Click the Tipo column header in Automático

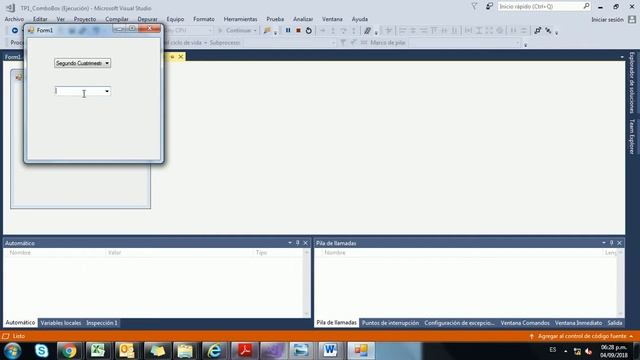click(x=261, y=253)
